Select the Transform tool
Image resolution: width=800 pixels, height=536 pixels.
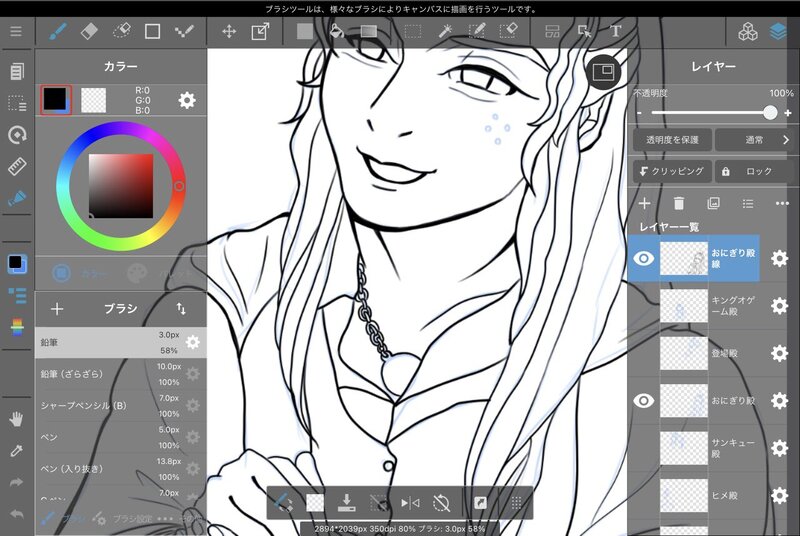[260, 31]
